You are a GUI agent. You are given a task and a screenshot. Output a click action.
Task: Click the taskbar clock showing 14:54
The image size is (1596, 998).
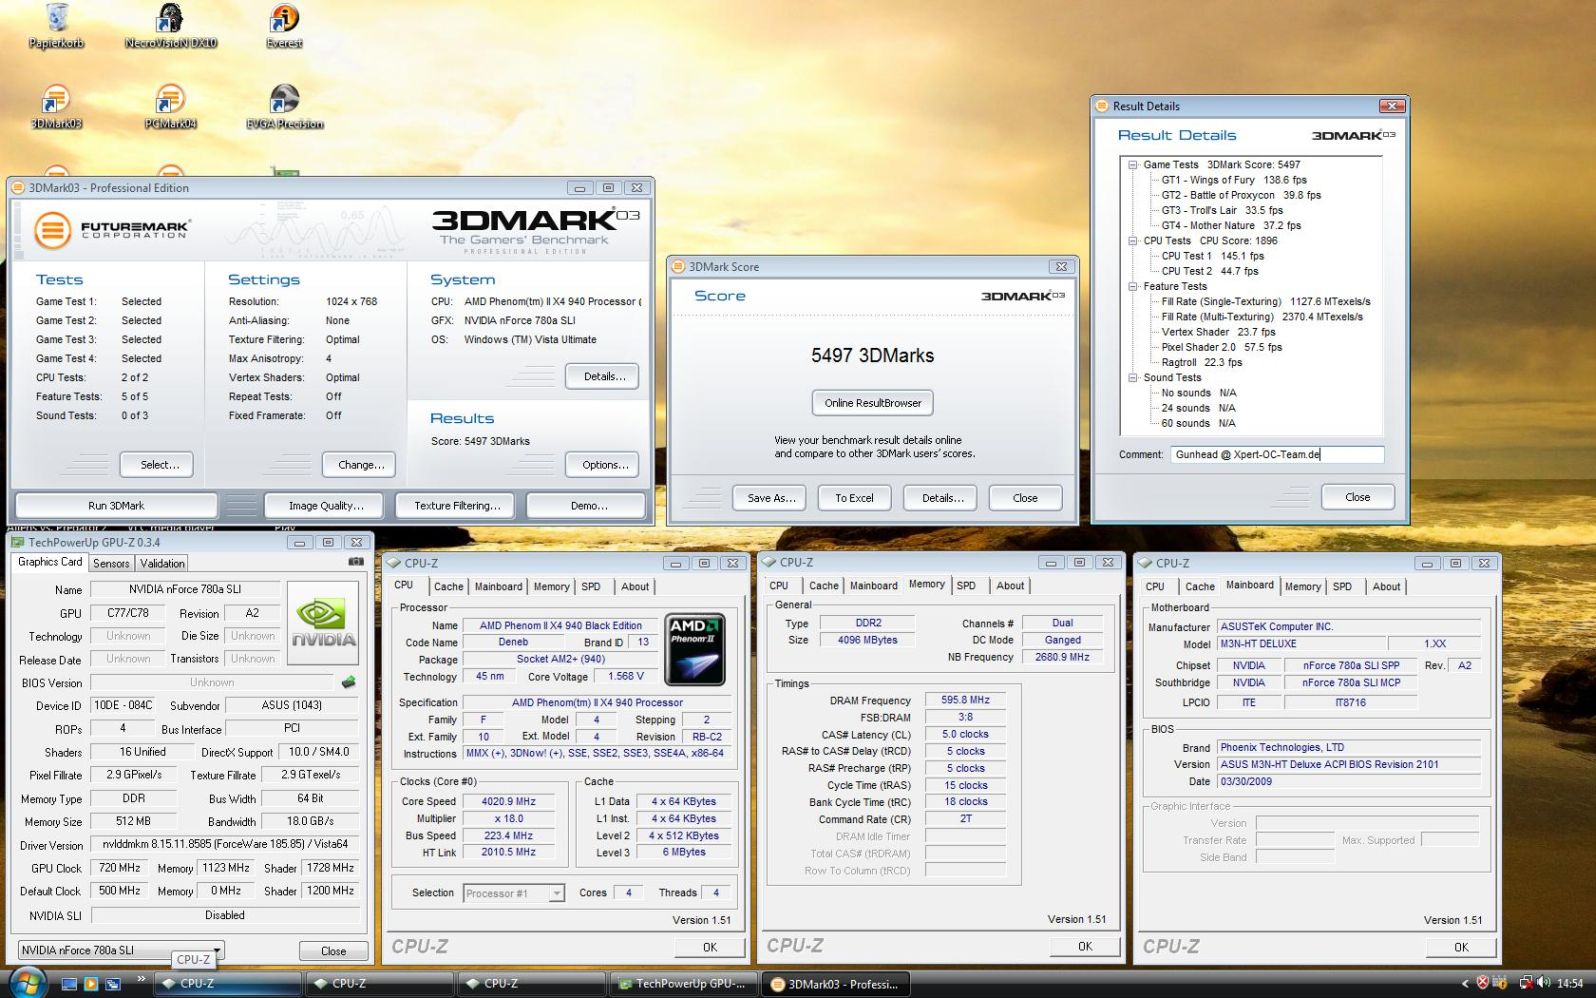pos(1570,983)
